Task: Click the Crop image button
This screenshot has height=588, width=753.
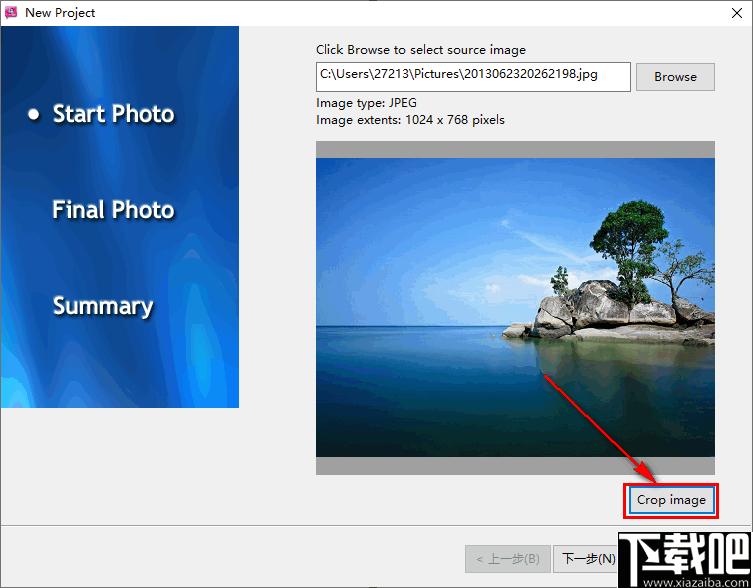Action: coord(671,500)
